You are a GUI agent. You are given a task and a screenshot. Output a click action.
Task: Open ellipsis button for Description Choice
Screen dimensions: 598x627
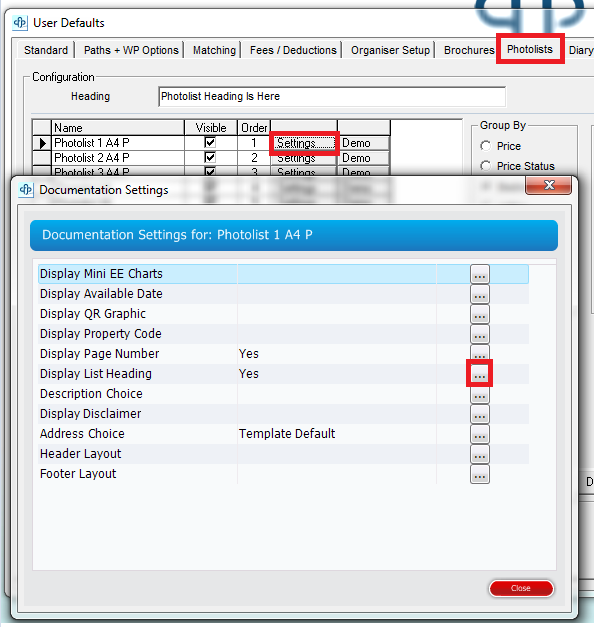(480, 395)
